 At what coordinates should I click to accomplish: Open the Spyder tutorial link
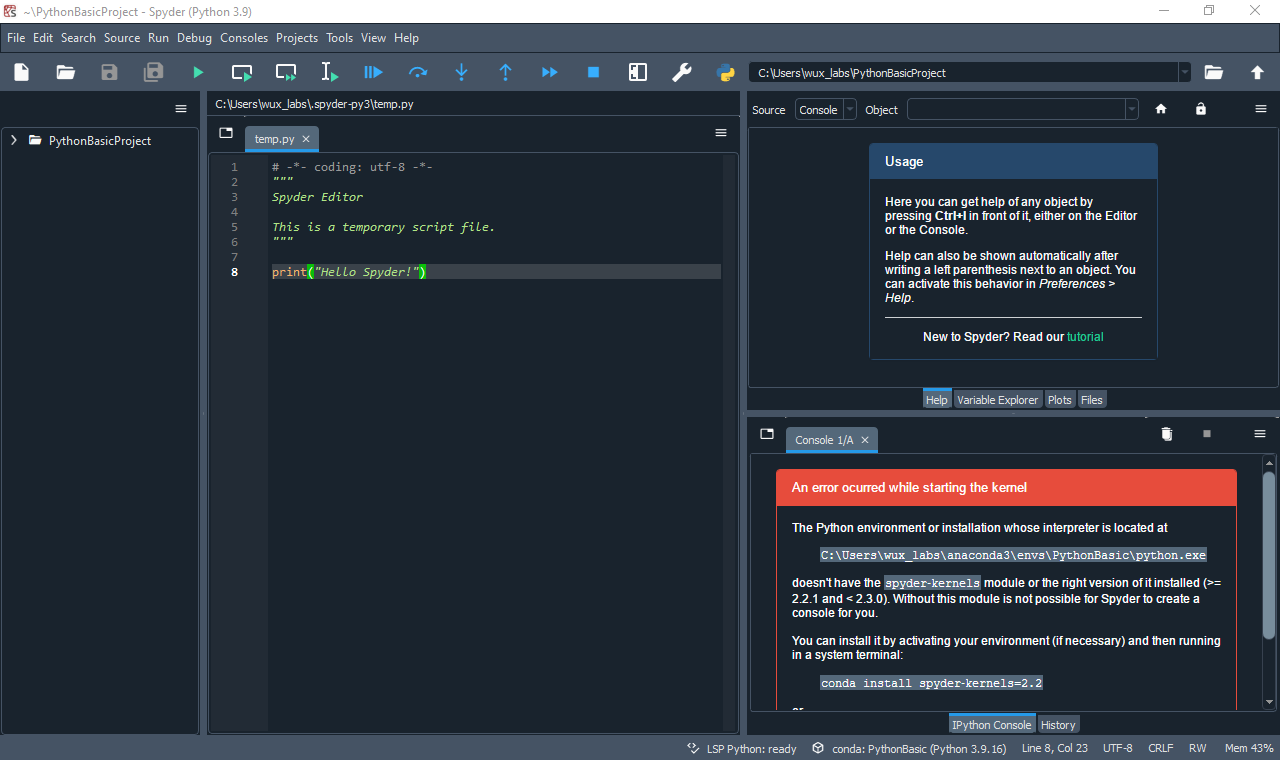pos(1085,337)
